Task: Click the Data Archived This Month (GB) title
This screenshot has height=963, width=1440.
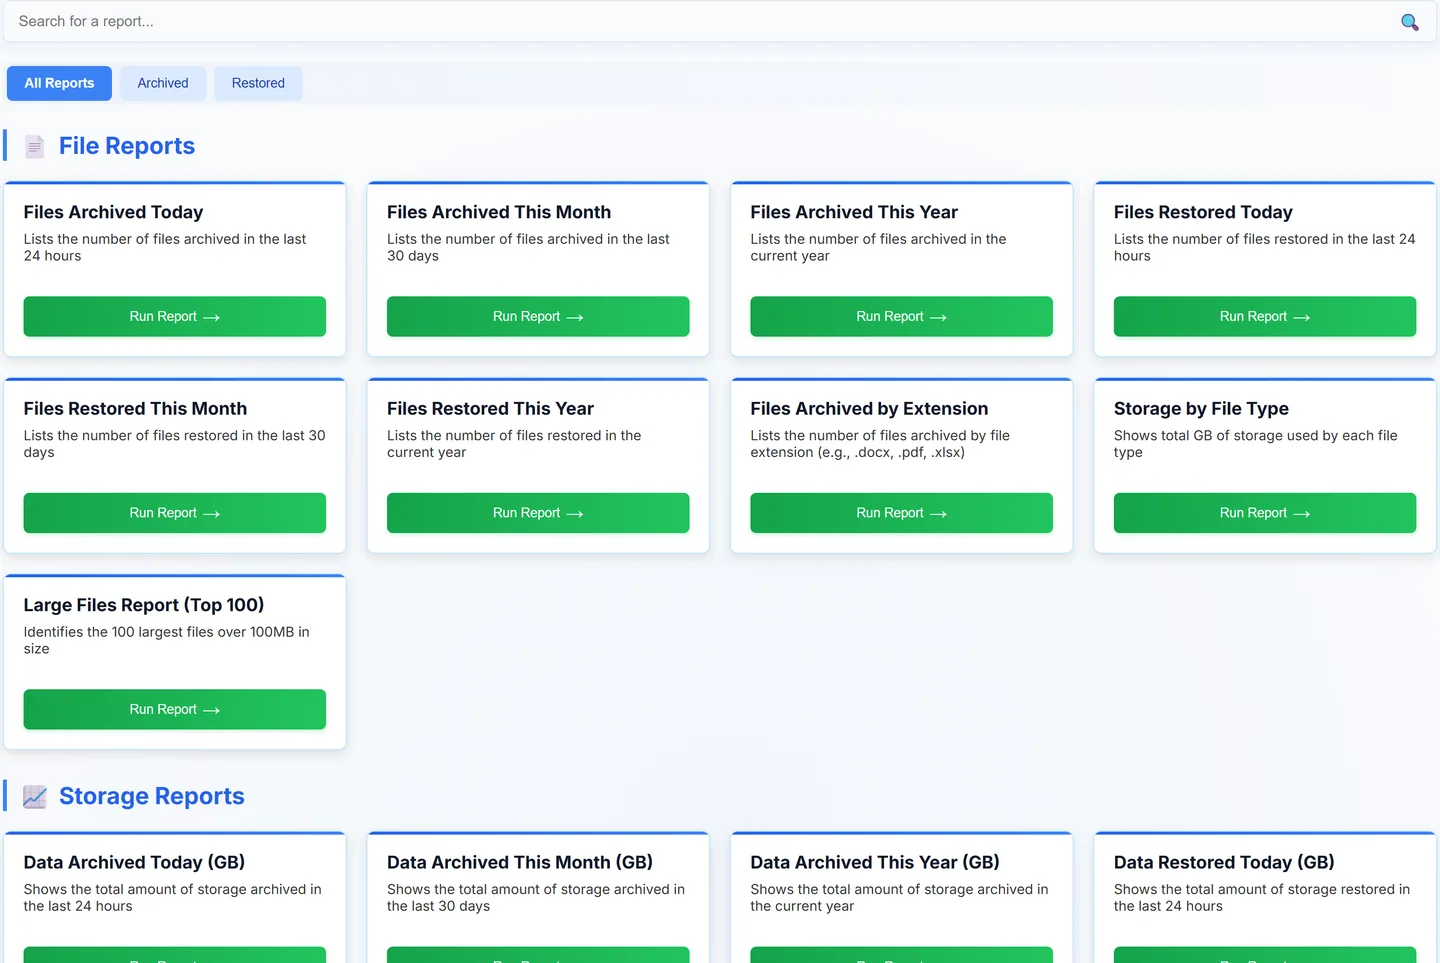Action: click(520, 862)
